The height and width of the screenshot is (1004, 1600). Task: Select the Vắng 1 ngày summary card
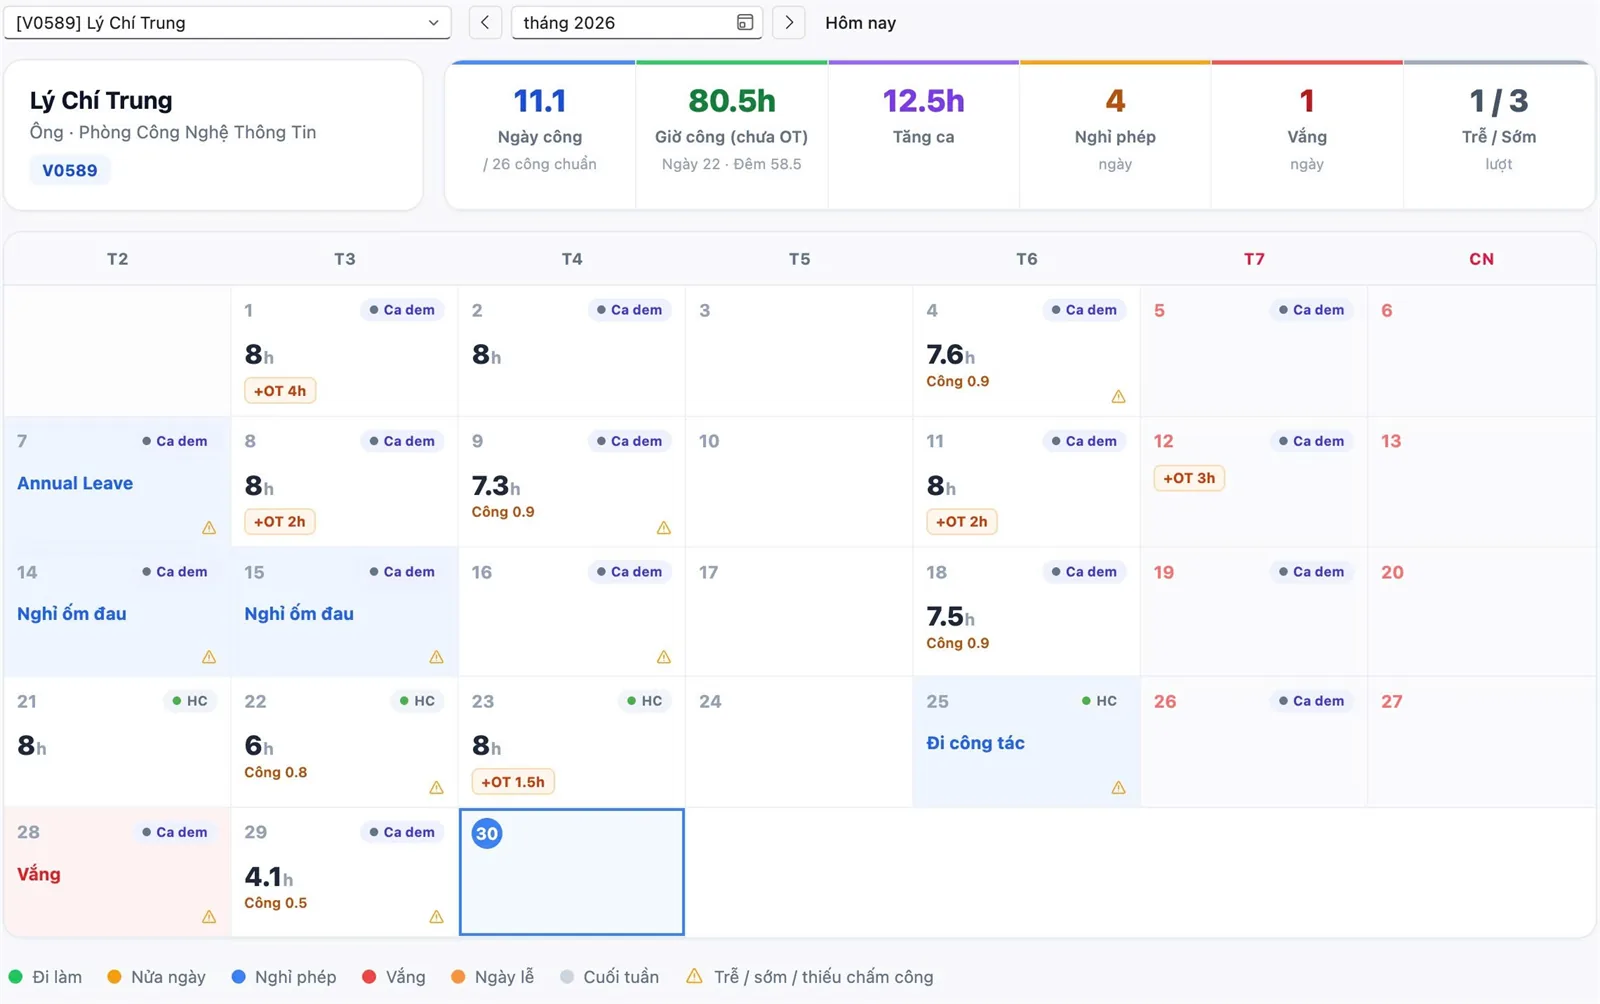1307,135
